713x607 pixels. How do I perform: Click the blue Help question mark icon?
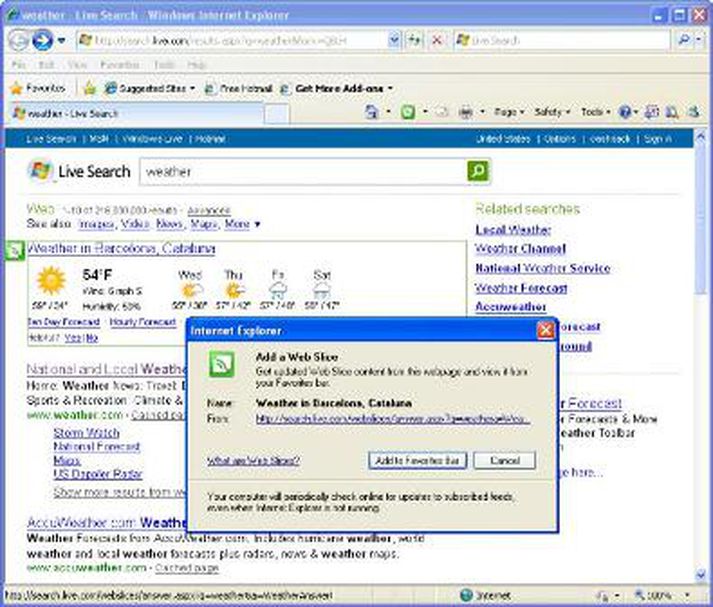(626, 112)
